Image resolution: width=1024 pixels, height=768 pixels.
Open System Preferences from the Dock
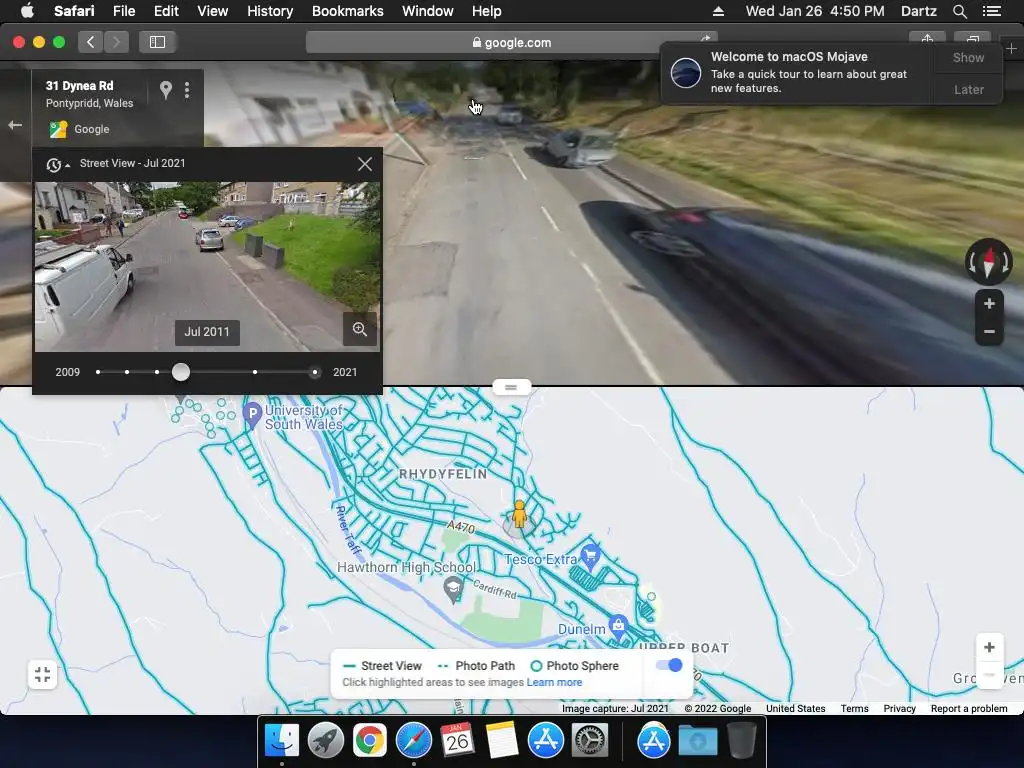[x=590, y=741]
